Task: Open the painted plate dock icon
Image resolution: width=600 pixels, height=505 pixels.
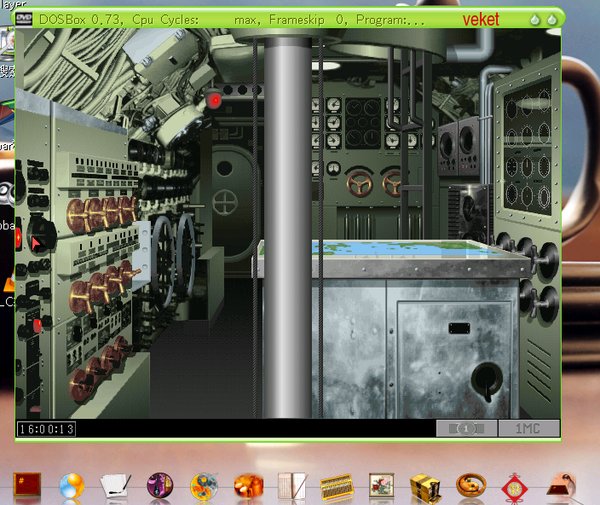Action: (x=204, y=487)
